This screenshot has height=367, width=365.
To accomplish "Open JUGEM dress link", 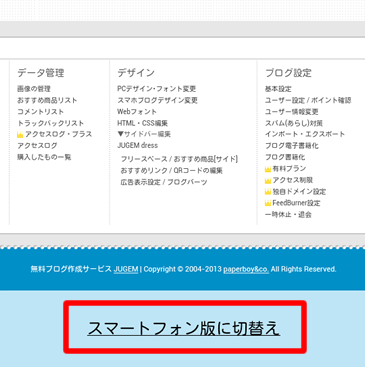I will (x=137, y=146).
